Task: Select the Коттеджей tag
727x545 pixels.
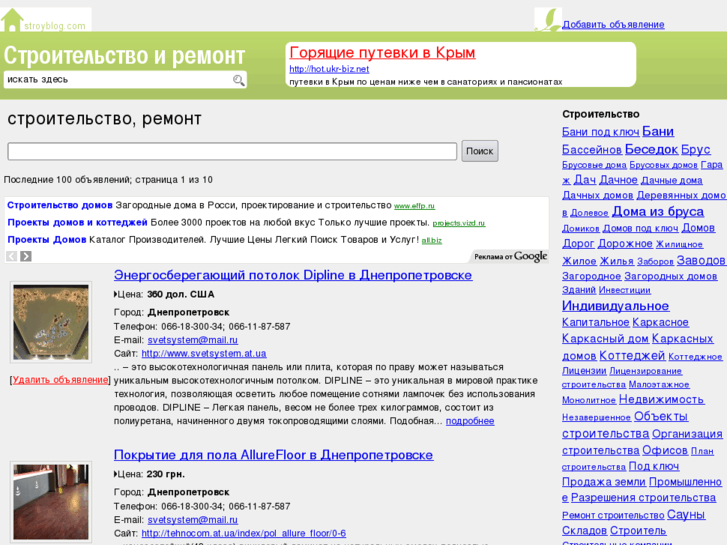Action: coord(632,356)
